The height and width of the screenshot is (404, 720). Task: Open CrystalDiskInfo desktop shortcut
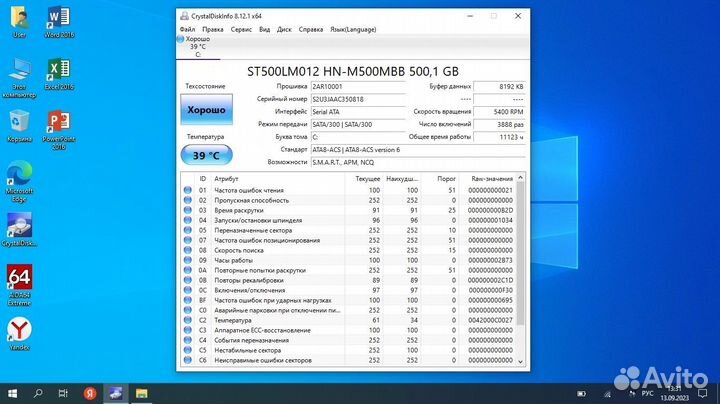(x=19, y=230)
